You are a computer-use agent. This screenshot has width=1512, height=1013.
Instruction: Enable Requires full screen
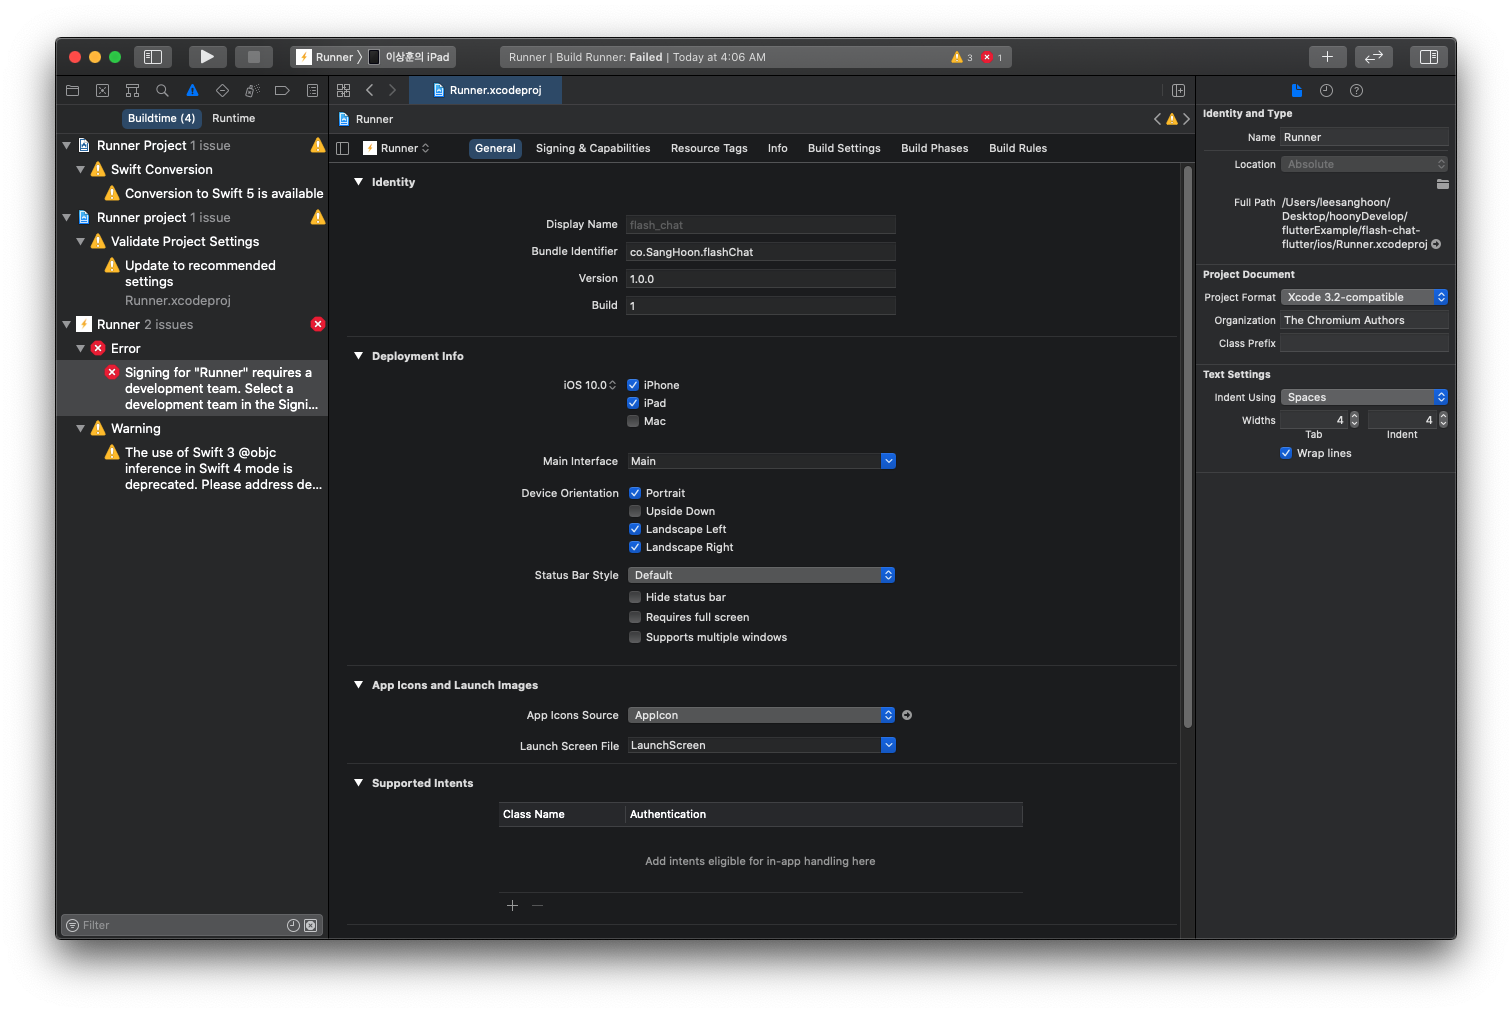point(635,617)
